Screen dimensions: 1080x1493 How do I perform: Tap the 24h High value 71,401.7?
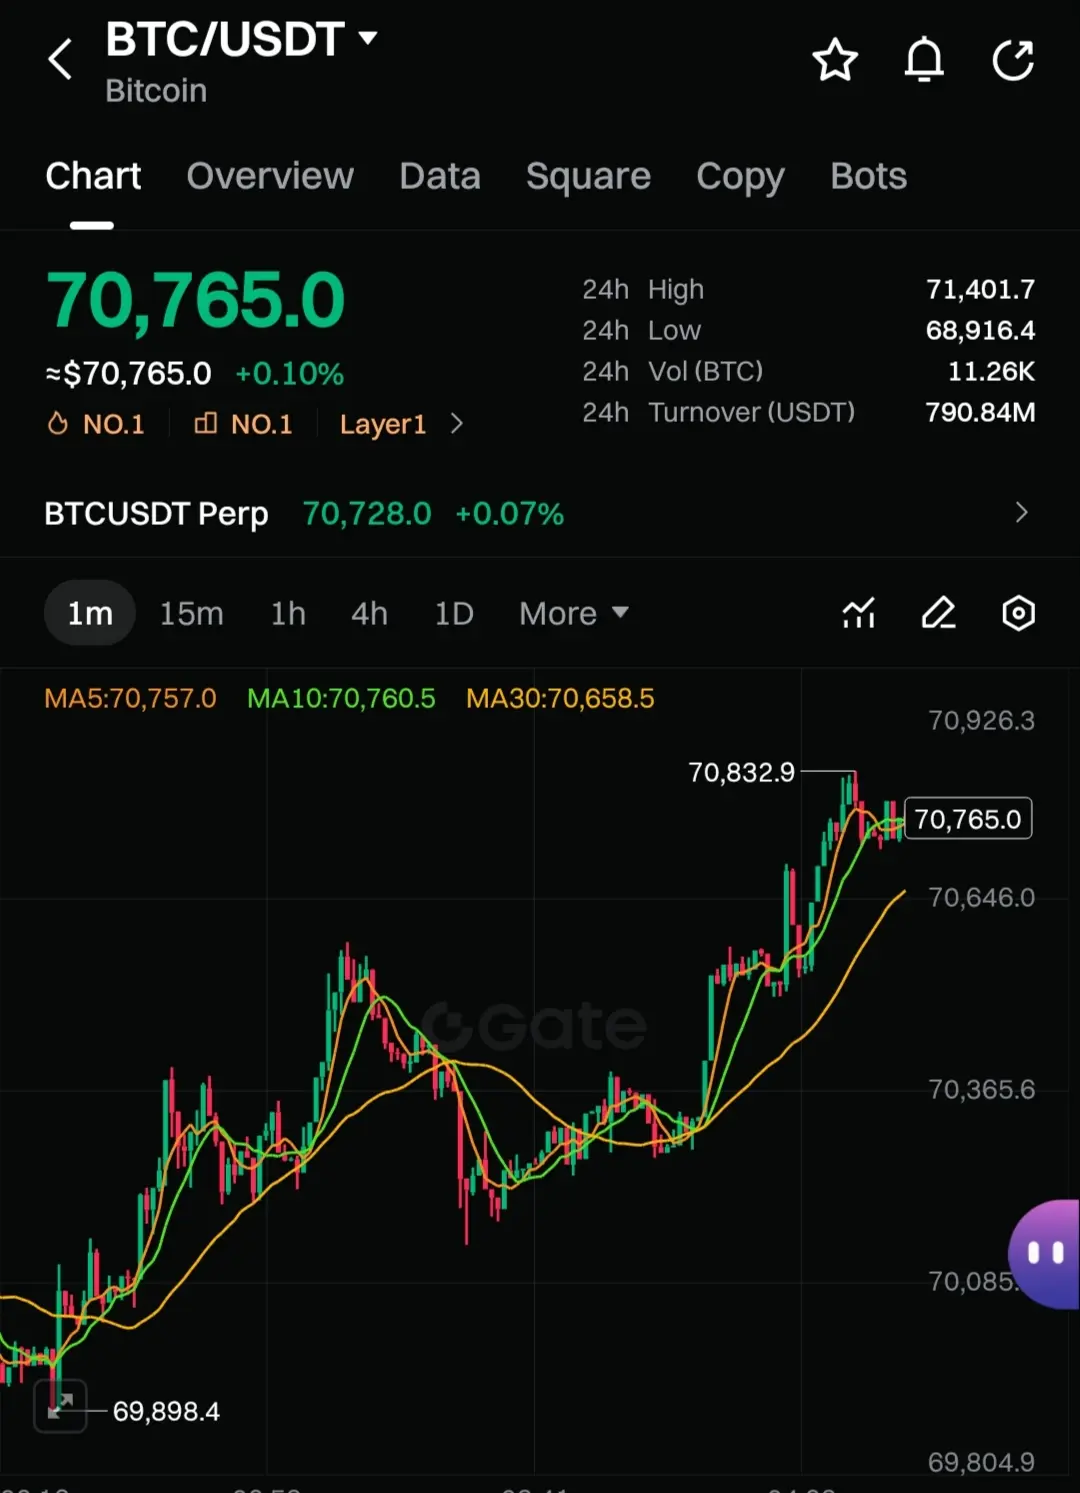pos(980,289)
